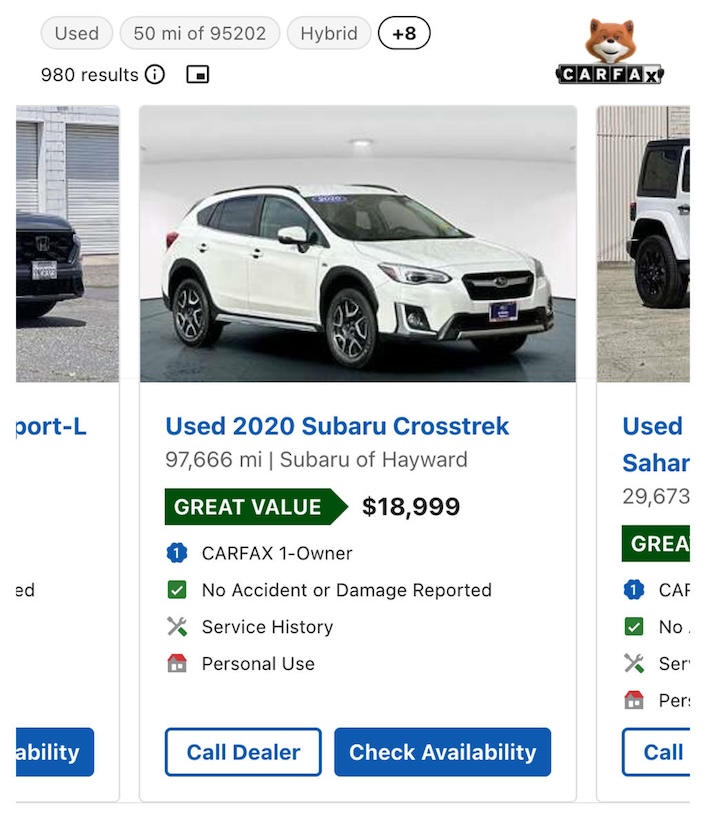Image resolution: width=706 pixels, height=819 pixels.
Task: Toggle the Hybrid filter pill
Action: point(329,33)
